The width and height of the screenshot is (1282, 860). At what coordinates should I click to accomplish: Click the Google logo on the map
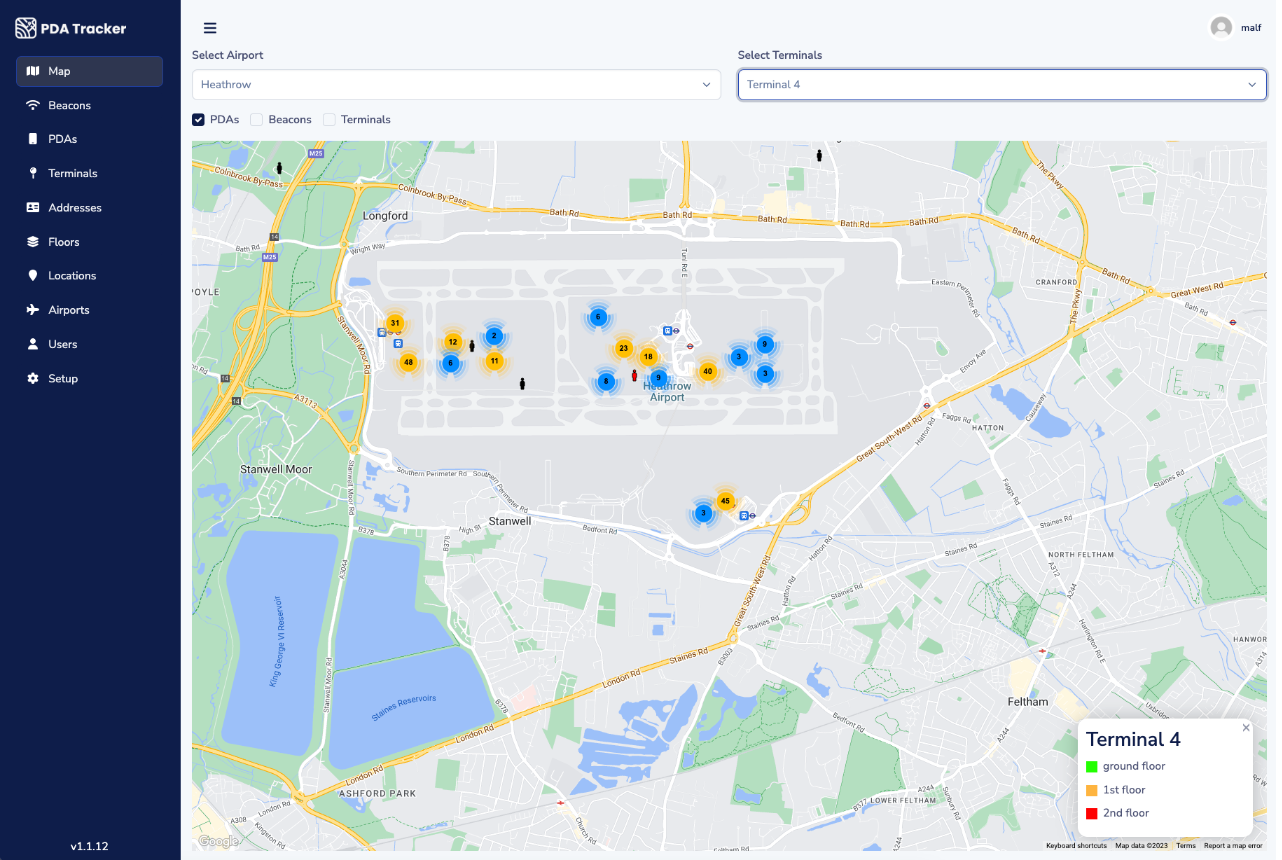coord(218,841)
